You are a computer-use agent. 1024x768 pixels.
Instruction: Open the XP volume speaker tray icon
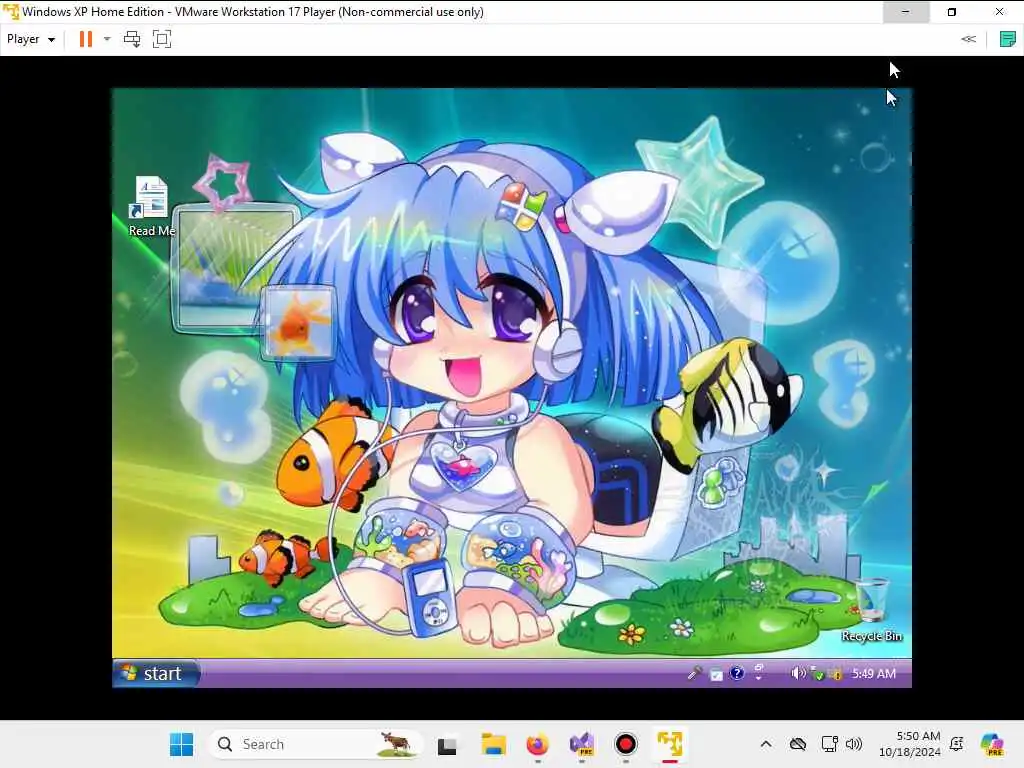797,673
